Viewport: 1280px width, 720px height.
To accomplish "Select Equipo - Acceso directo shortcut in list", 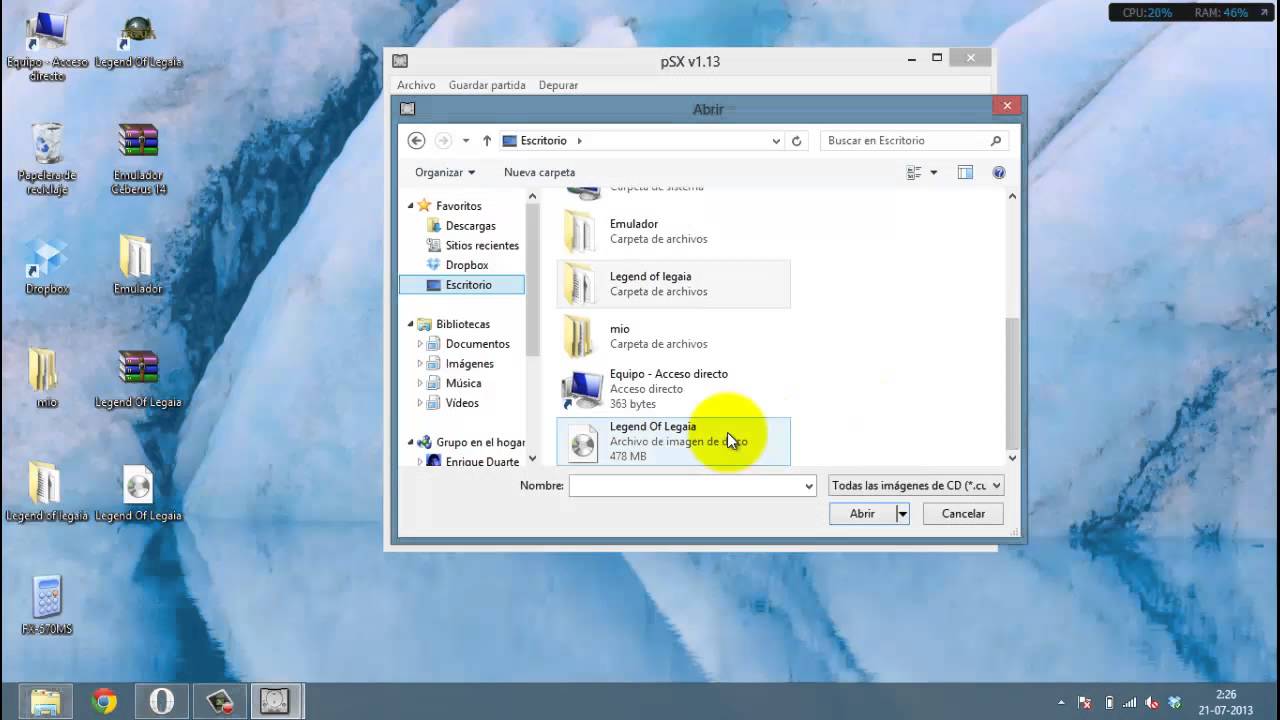I will click(x=673, y=388).
